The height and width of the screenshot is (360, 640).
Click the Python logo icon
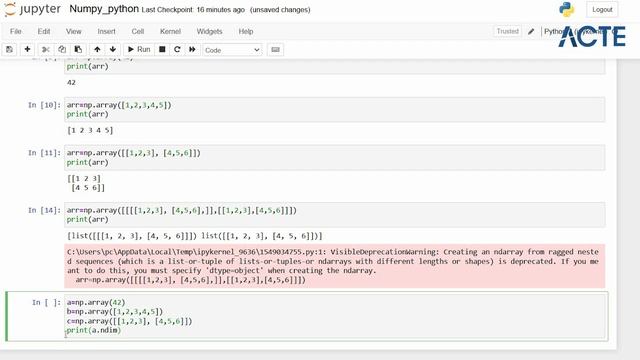pos(567,9)
